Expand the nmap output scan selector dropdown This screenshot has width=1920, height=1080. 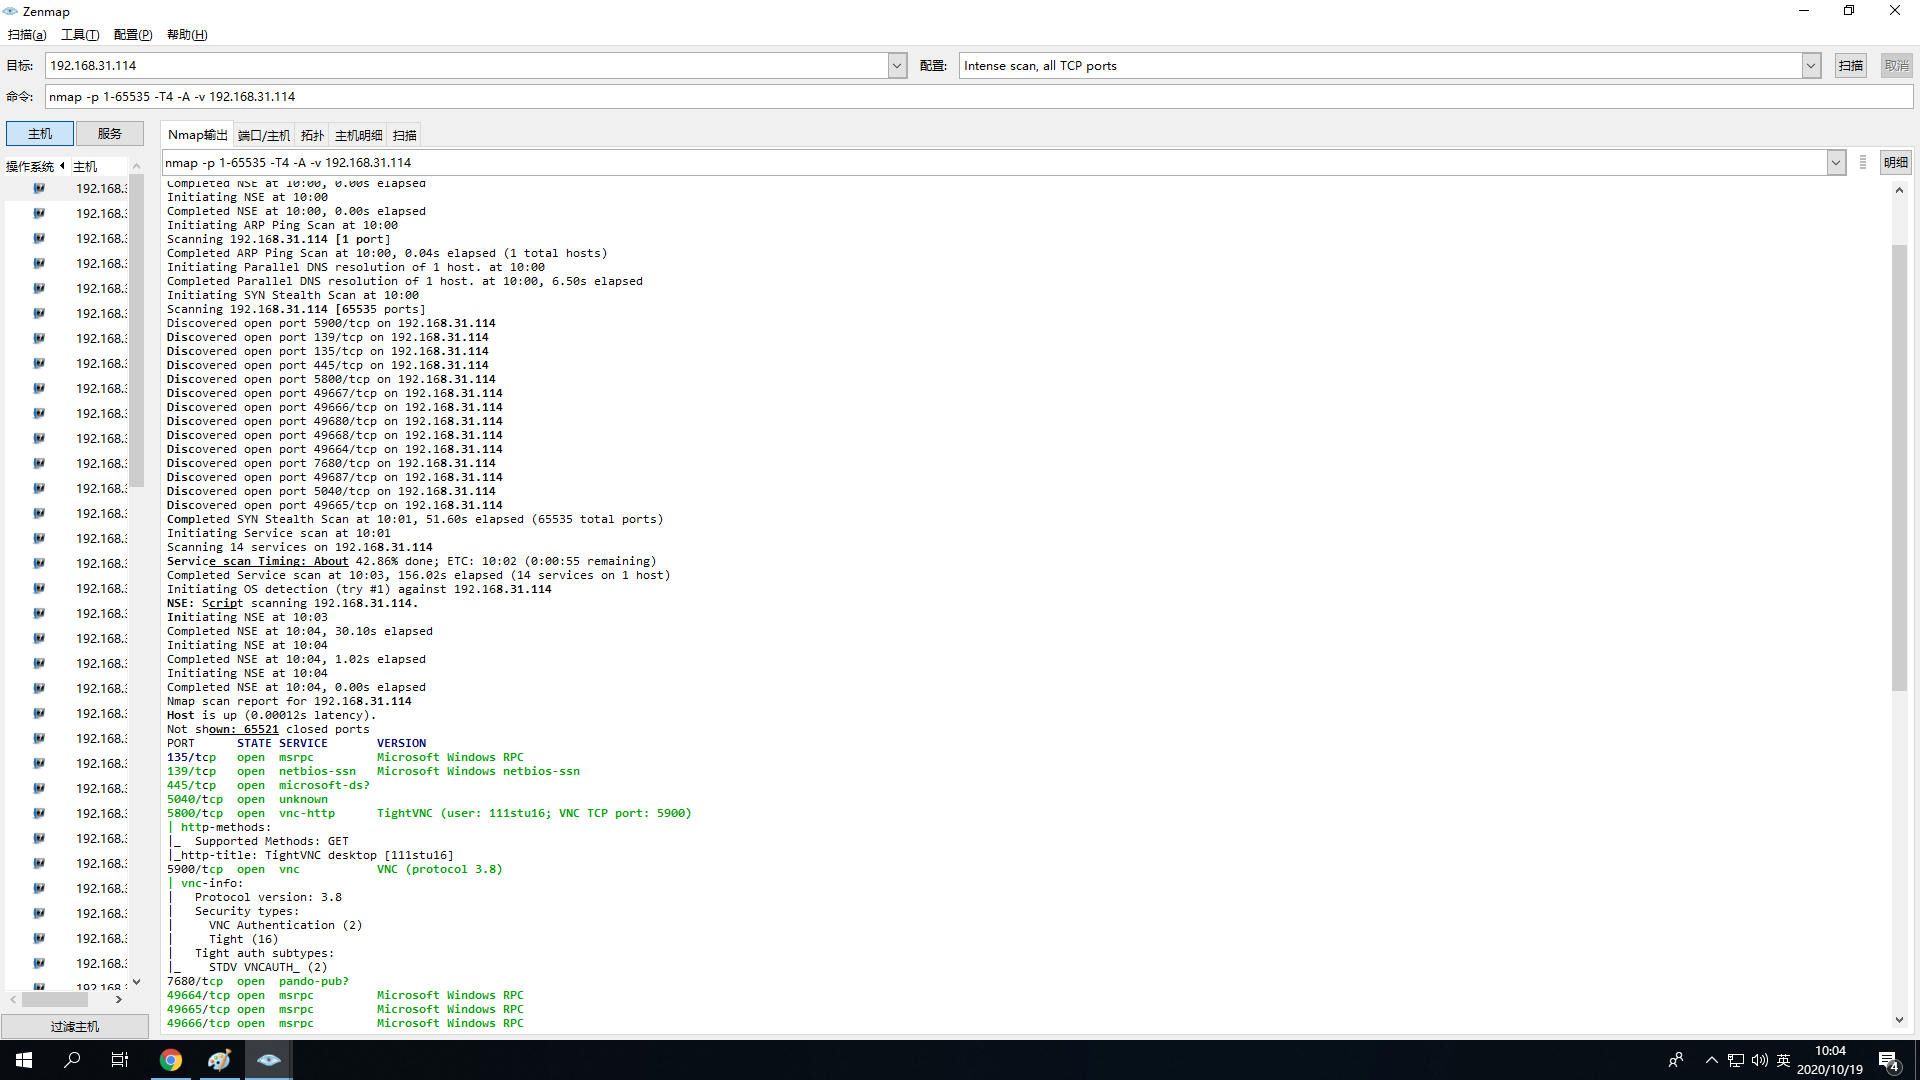coord(1836,163)
